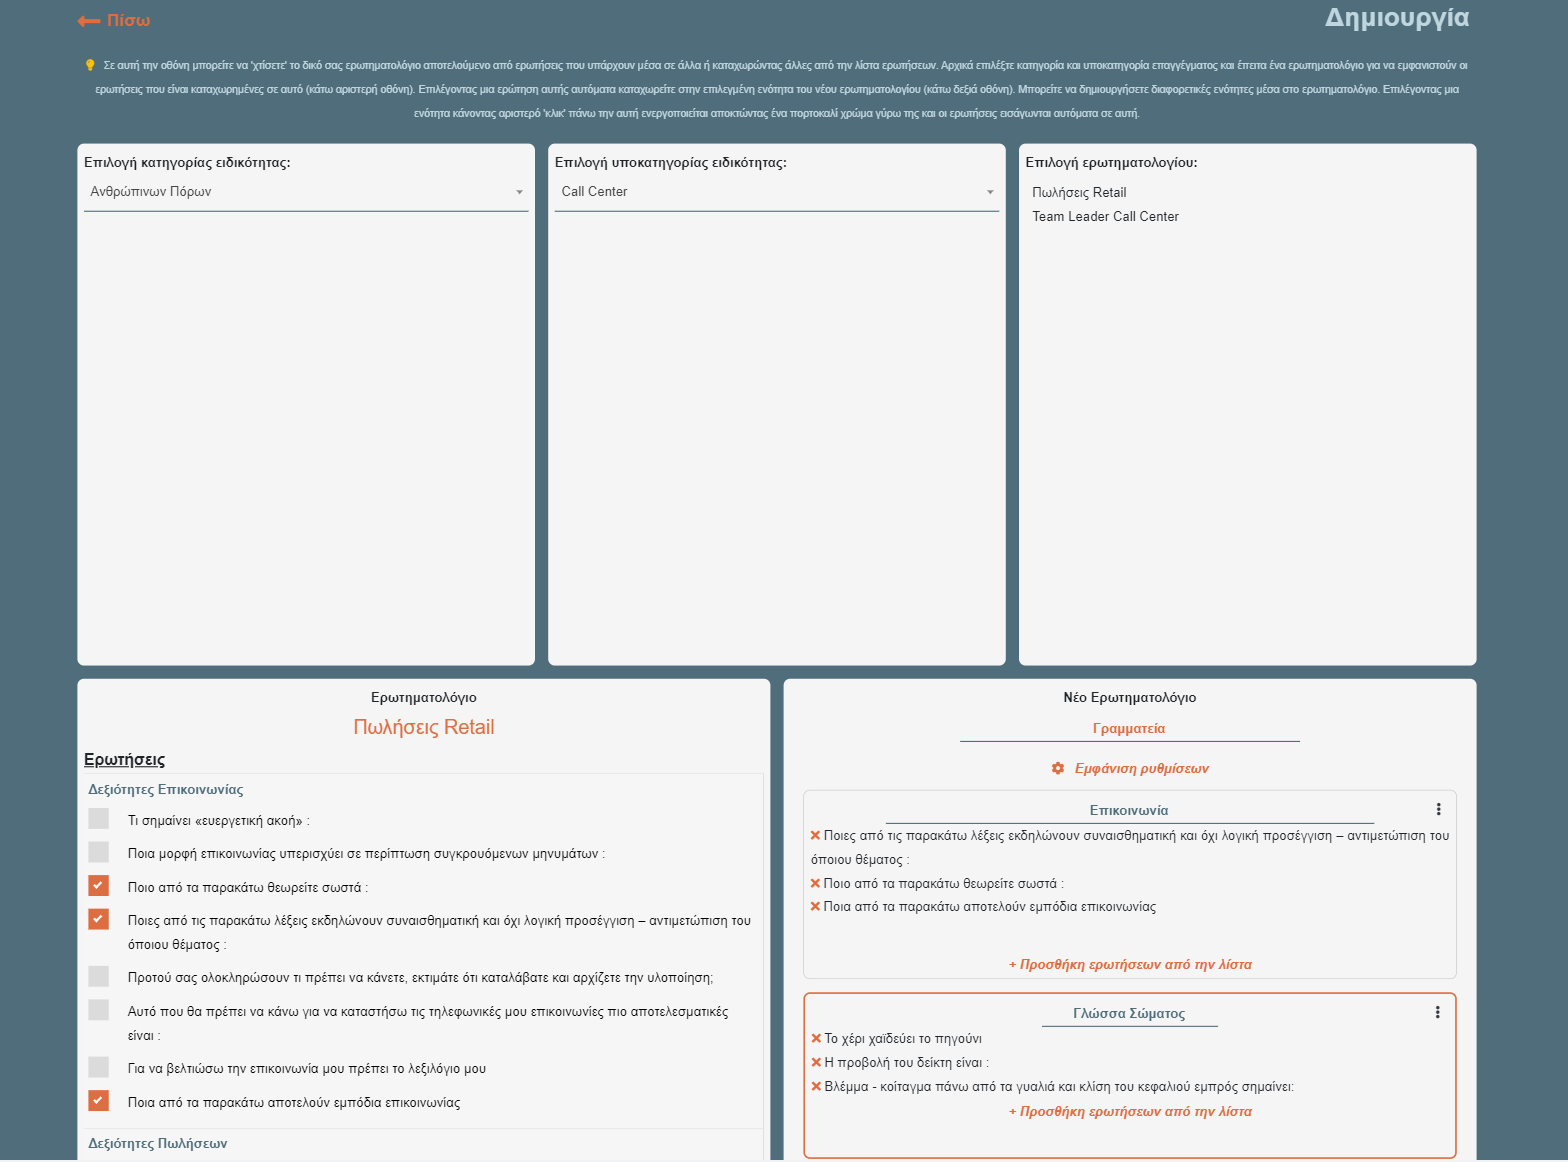The height and width of the screenshot is (1162, 1568).
Task: Edit the new questionnaire name field 'Γραμματεία'
Action: [x=1129, y=729]
